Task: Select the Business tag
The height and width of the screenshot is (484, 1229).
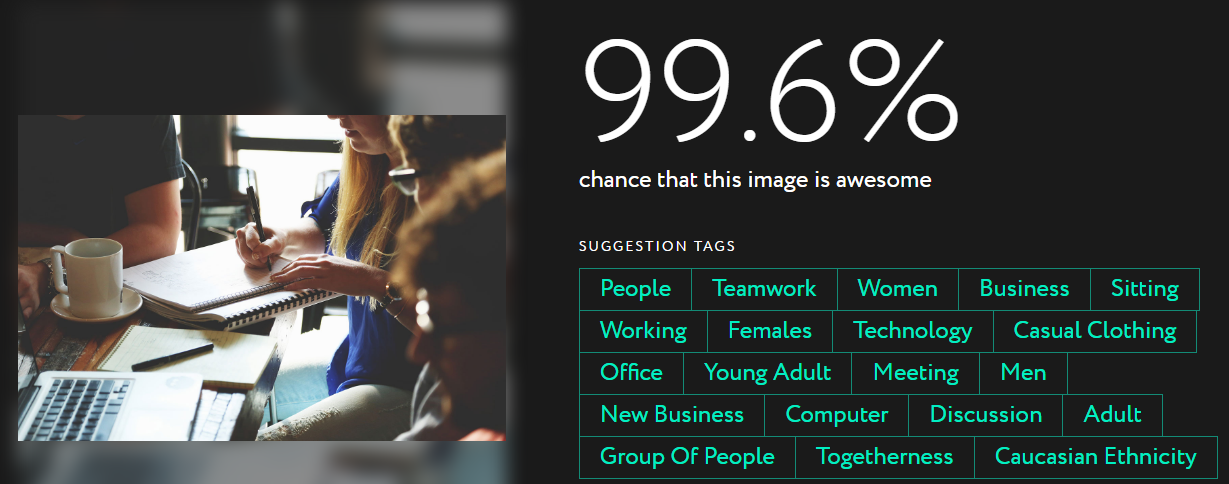Action: (x=1024, y=289)
